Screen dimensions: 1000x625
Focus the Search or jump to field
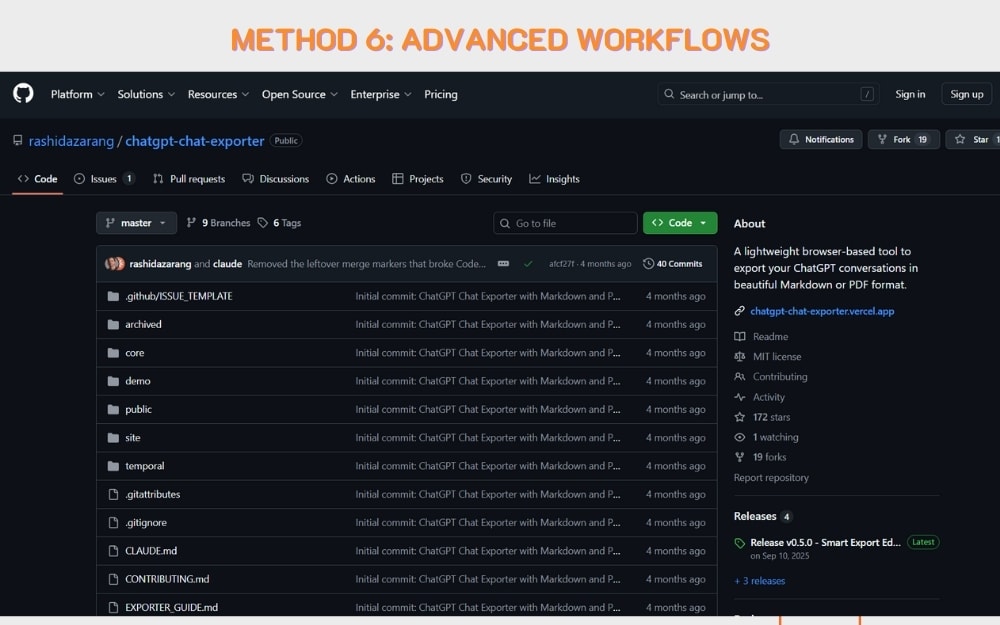pos(768,94)
